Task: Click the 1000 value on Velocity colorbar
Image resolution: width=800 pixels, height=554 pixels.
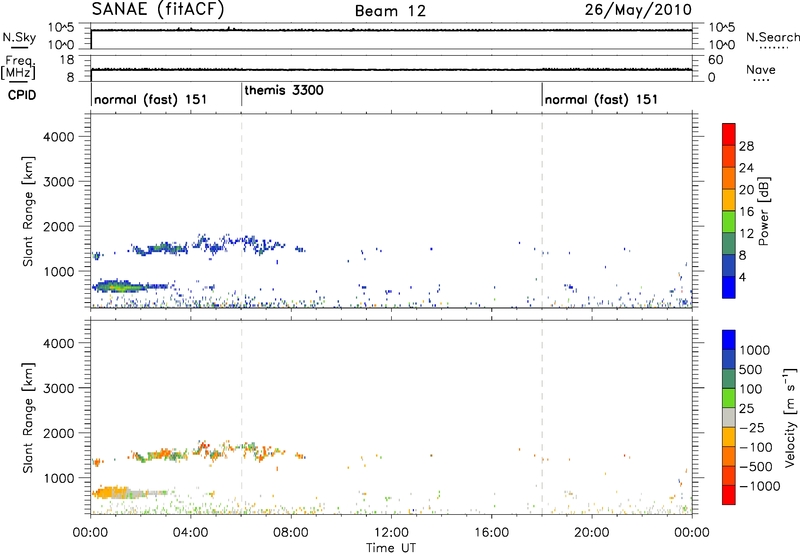Action: tap(754, 350)
